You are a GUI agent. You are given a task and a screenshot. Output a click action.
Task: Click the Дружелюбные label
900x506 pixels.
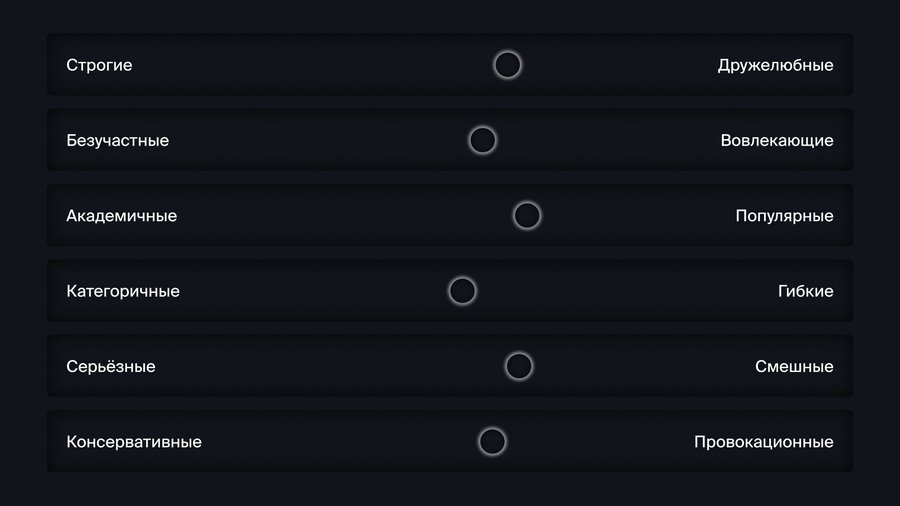[x=775, y=65]
